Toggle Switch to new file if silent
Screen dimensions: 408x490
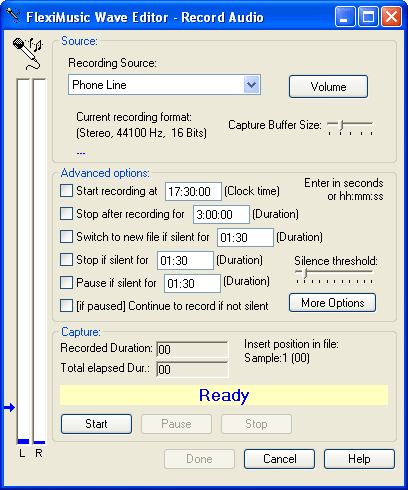(66, 237)
